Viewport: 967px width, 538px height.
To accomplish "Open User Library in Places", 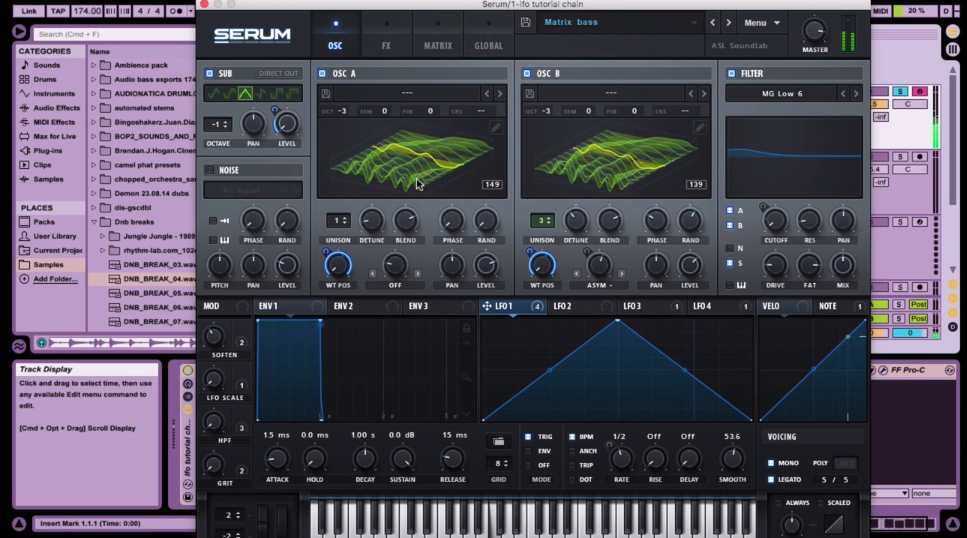I will [x=54, y=236].
